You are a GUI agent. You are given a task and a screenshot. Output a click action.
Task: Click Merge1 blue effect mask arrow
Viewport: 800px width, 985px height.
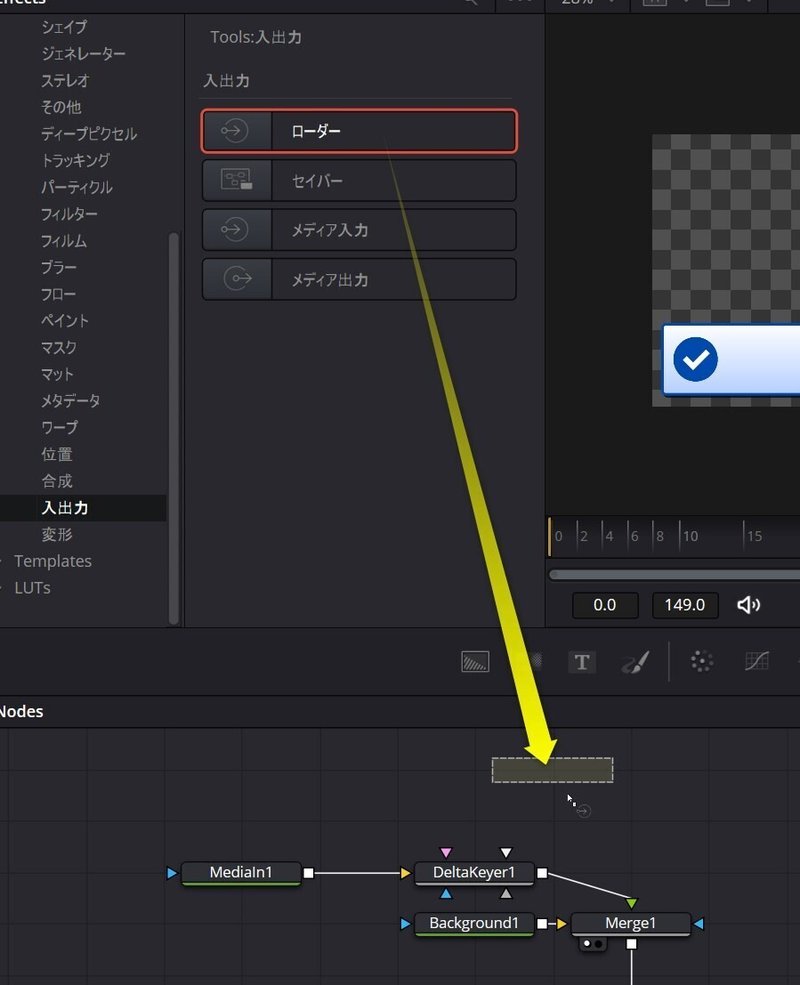click(x=698, y=923)
